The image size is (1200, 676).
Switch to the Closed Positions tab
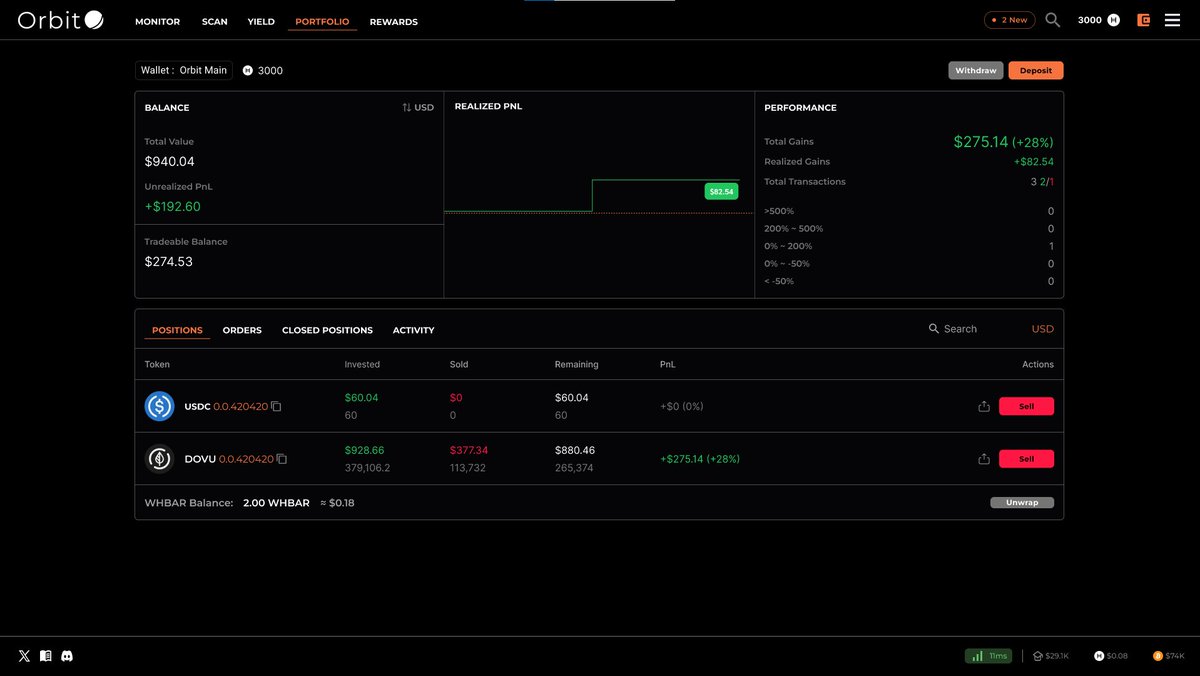coord(327,330)
